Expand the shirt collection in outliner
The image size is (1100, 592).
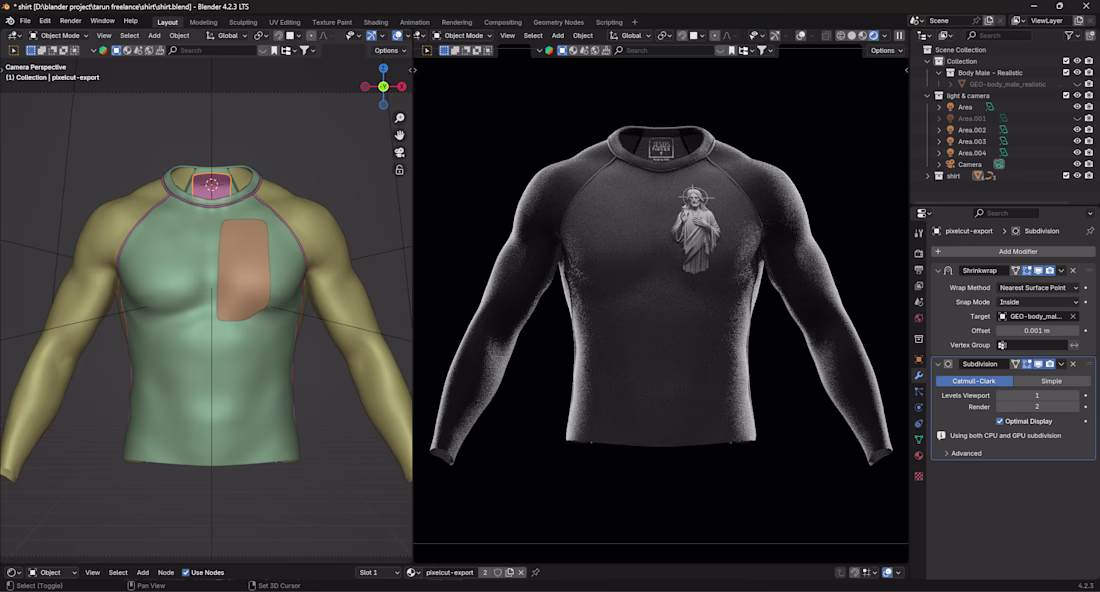tap(928, 176)
